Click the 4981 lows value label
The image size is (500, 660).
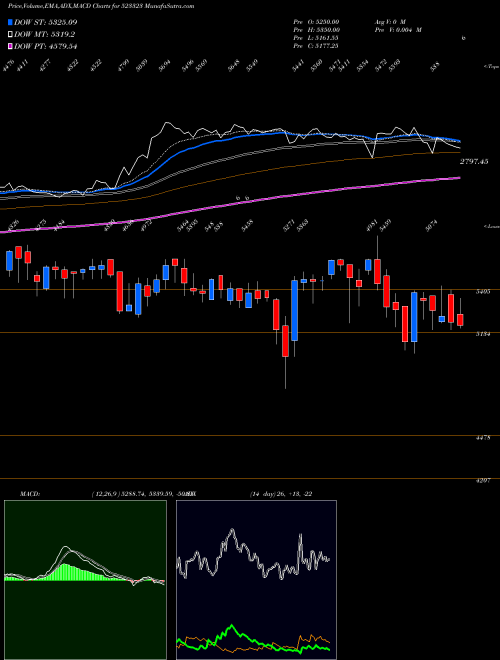pyautogui.click(x=372, y=224)
